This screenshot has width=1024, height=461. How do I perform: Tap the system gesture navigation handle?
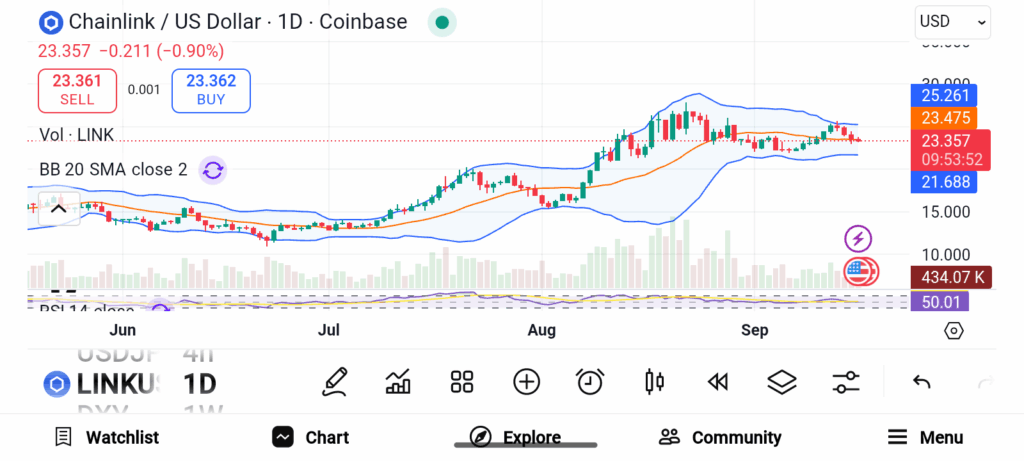526,445
